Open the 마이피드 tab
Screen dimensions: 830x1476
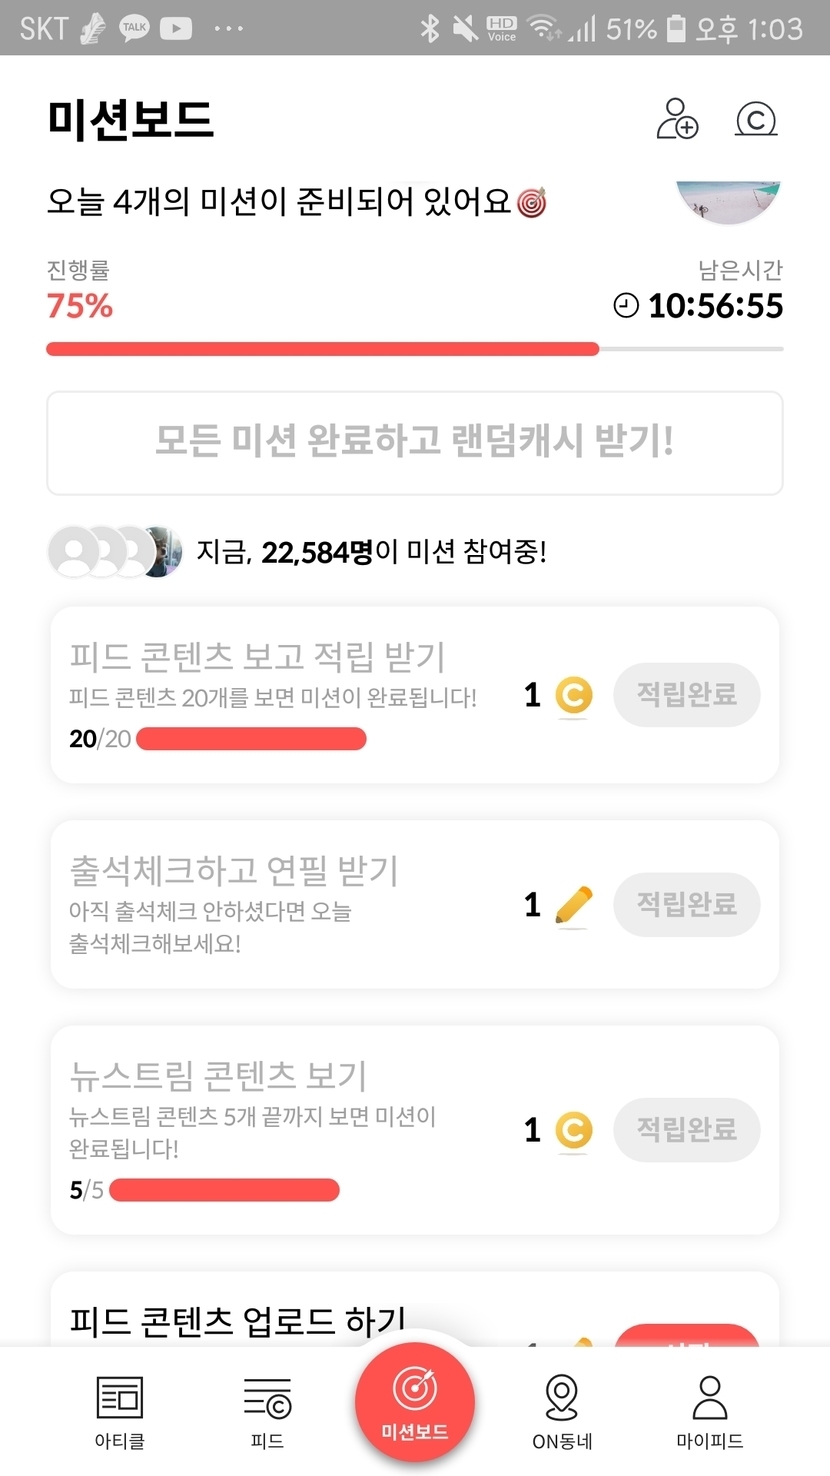[x=710, y=1411]
